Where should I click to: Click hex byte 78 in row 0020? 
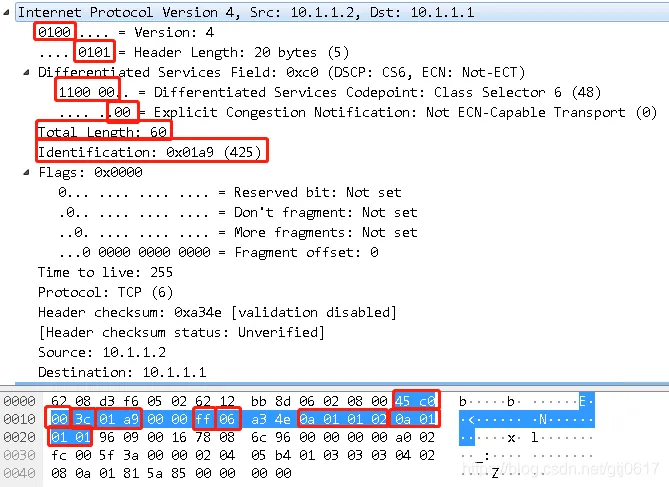click(x=203, y=437)
